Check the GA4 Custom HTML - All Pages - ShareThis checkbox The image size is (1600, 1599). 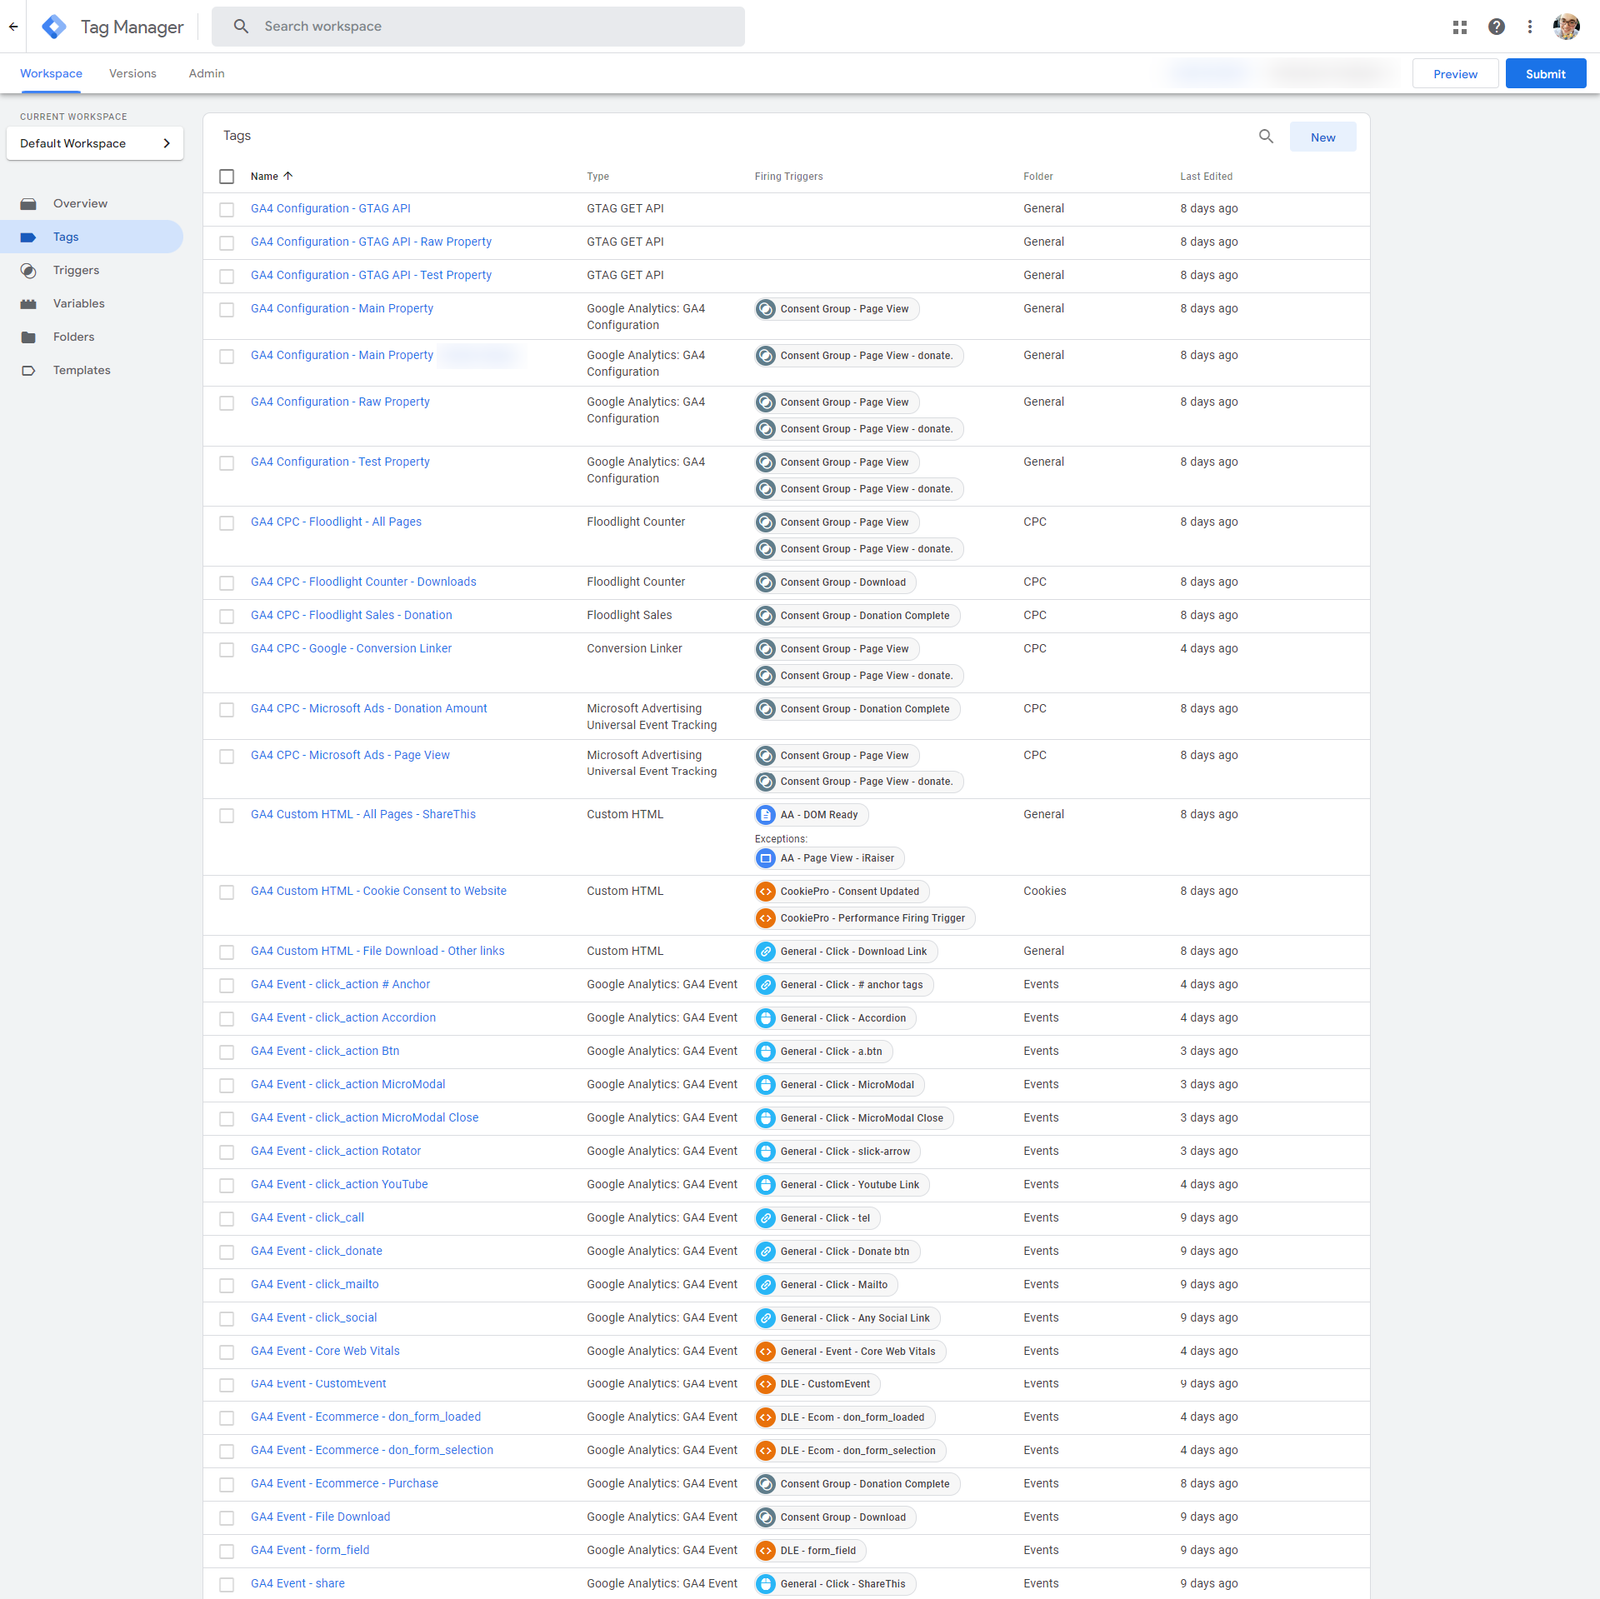[x=227, y=816]
